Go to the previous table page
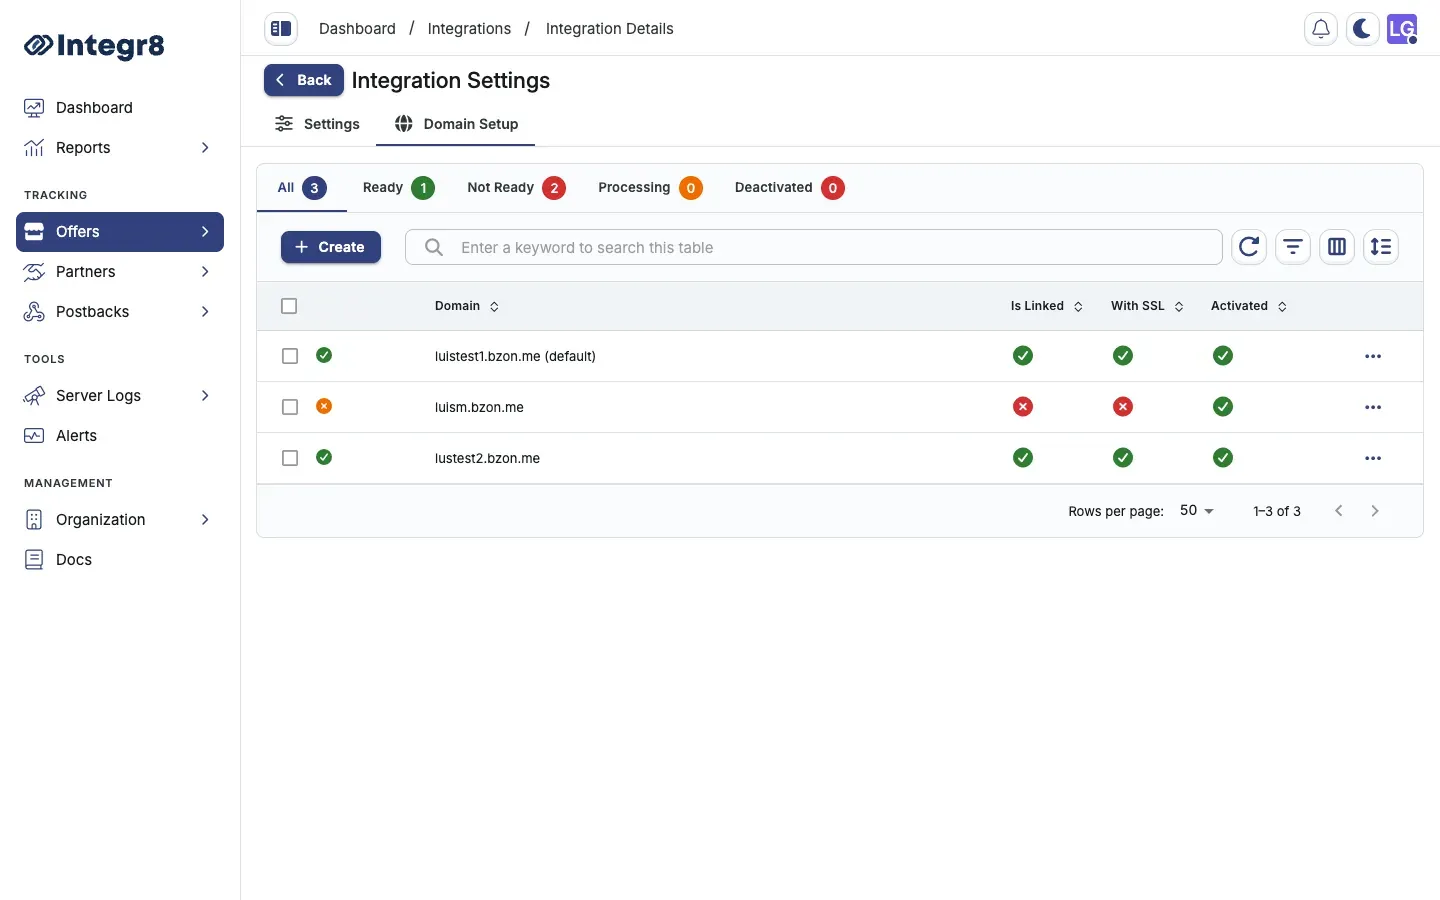Image resolution: width=1440 pixels, height=900 pixels. (x=1339, y=511)
